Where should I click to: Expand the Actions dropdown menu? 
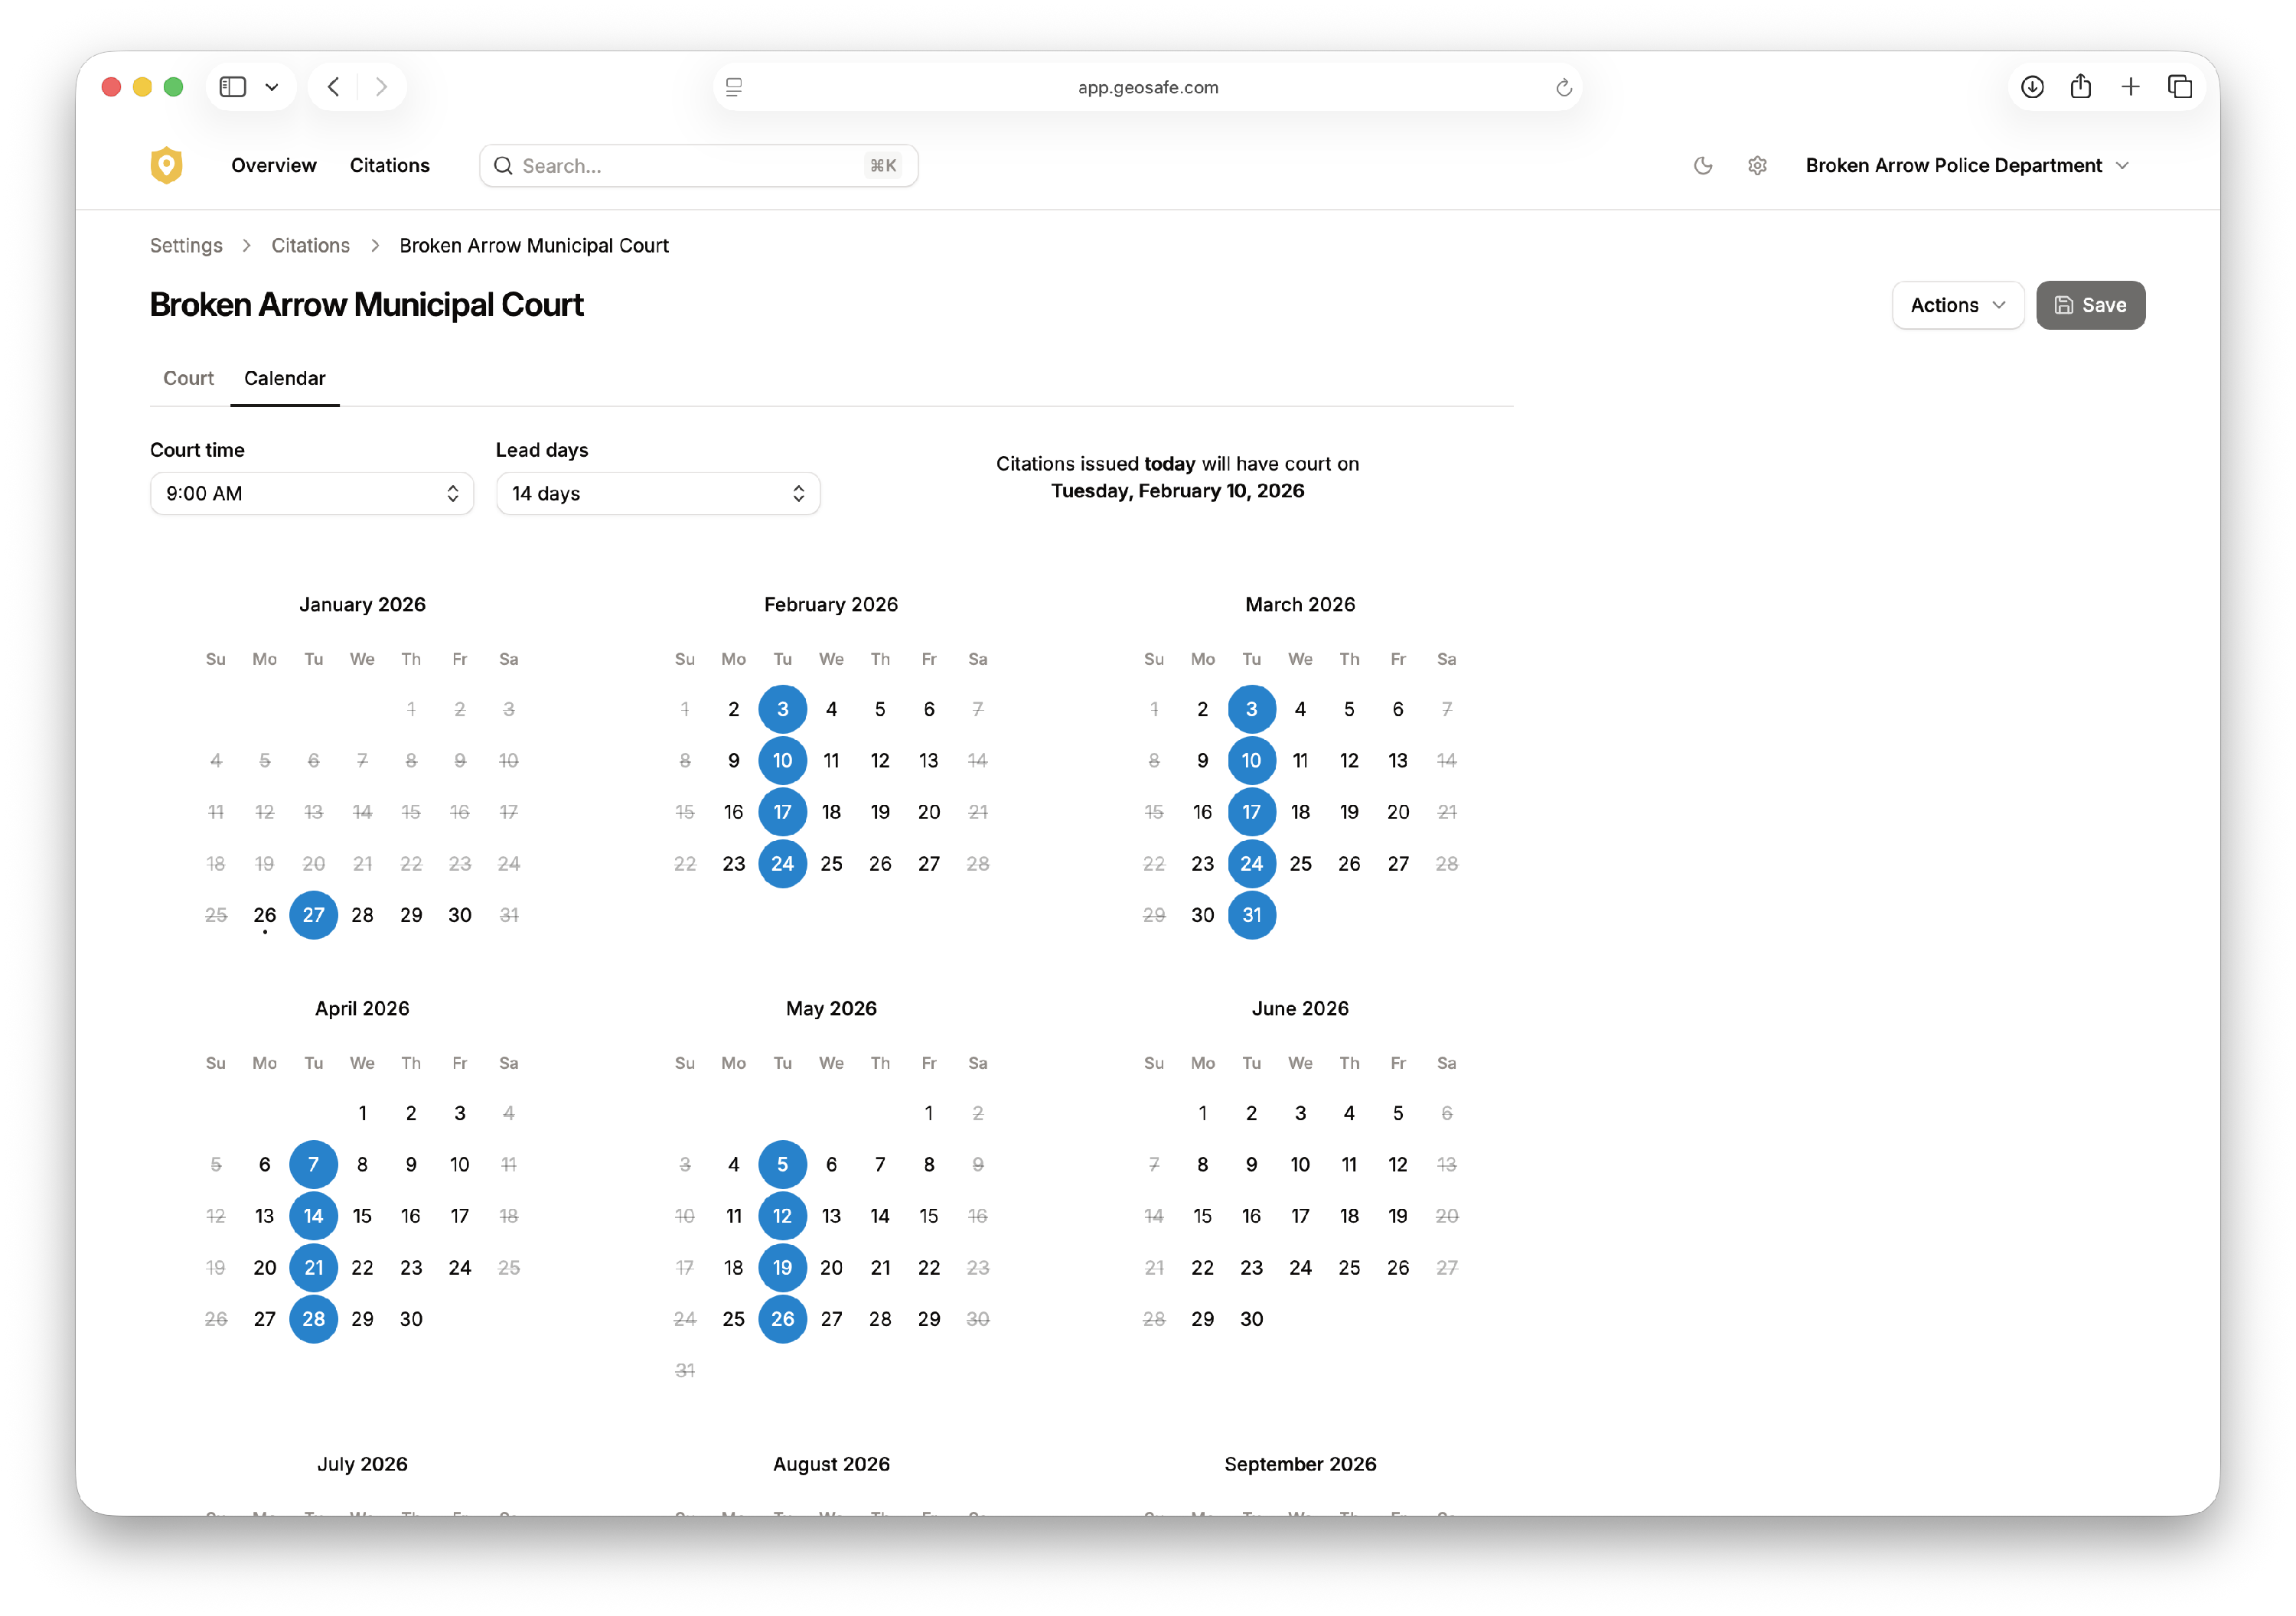[1957, 305]
